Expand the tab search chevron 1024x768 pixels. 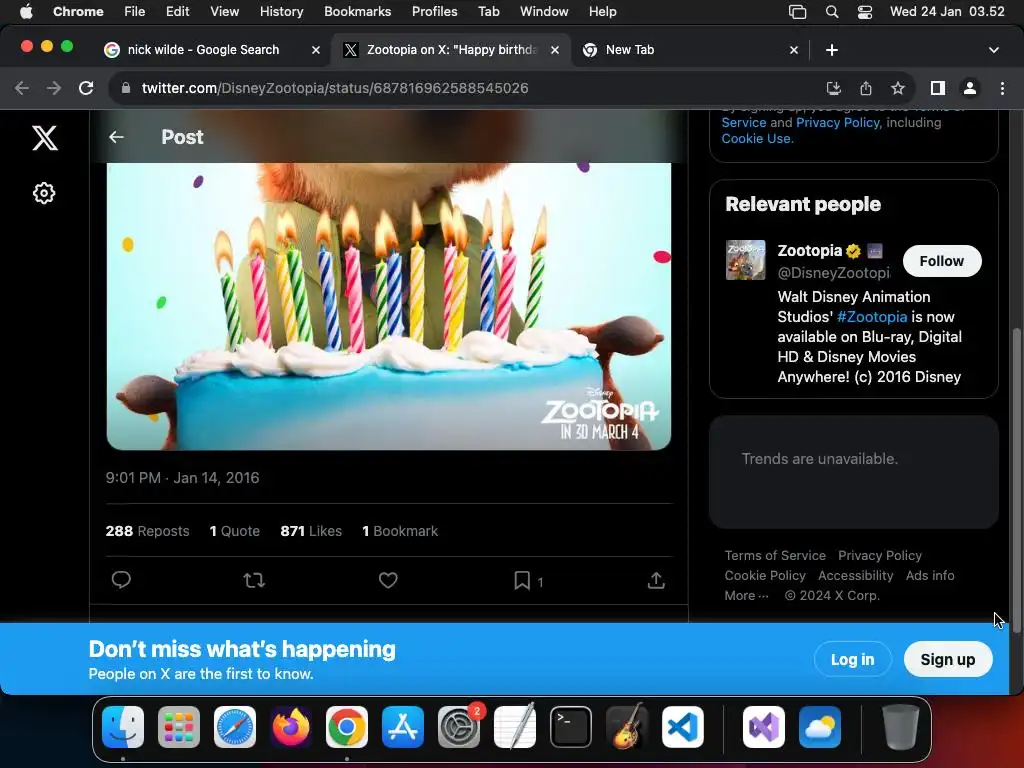pos(993,50)
